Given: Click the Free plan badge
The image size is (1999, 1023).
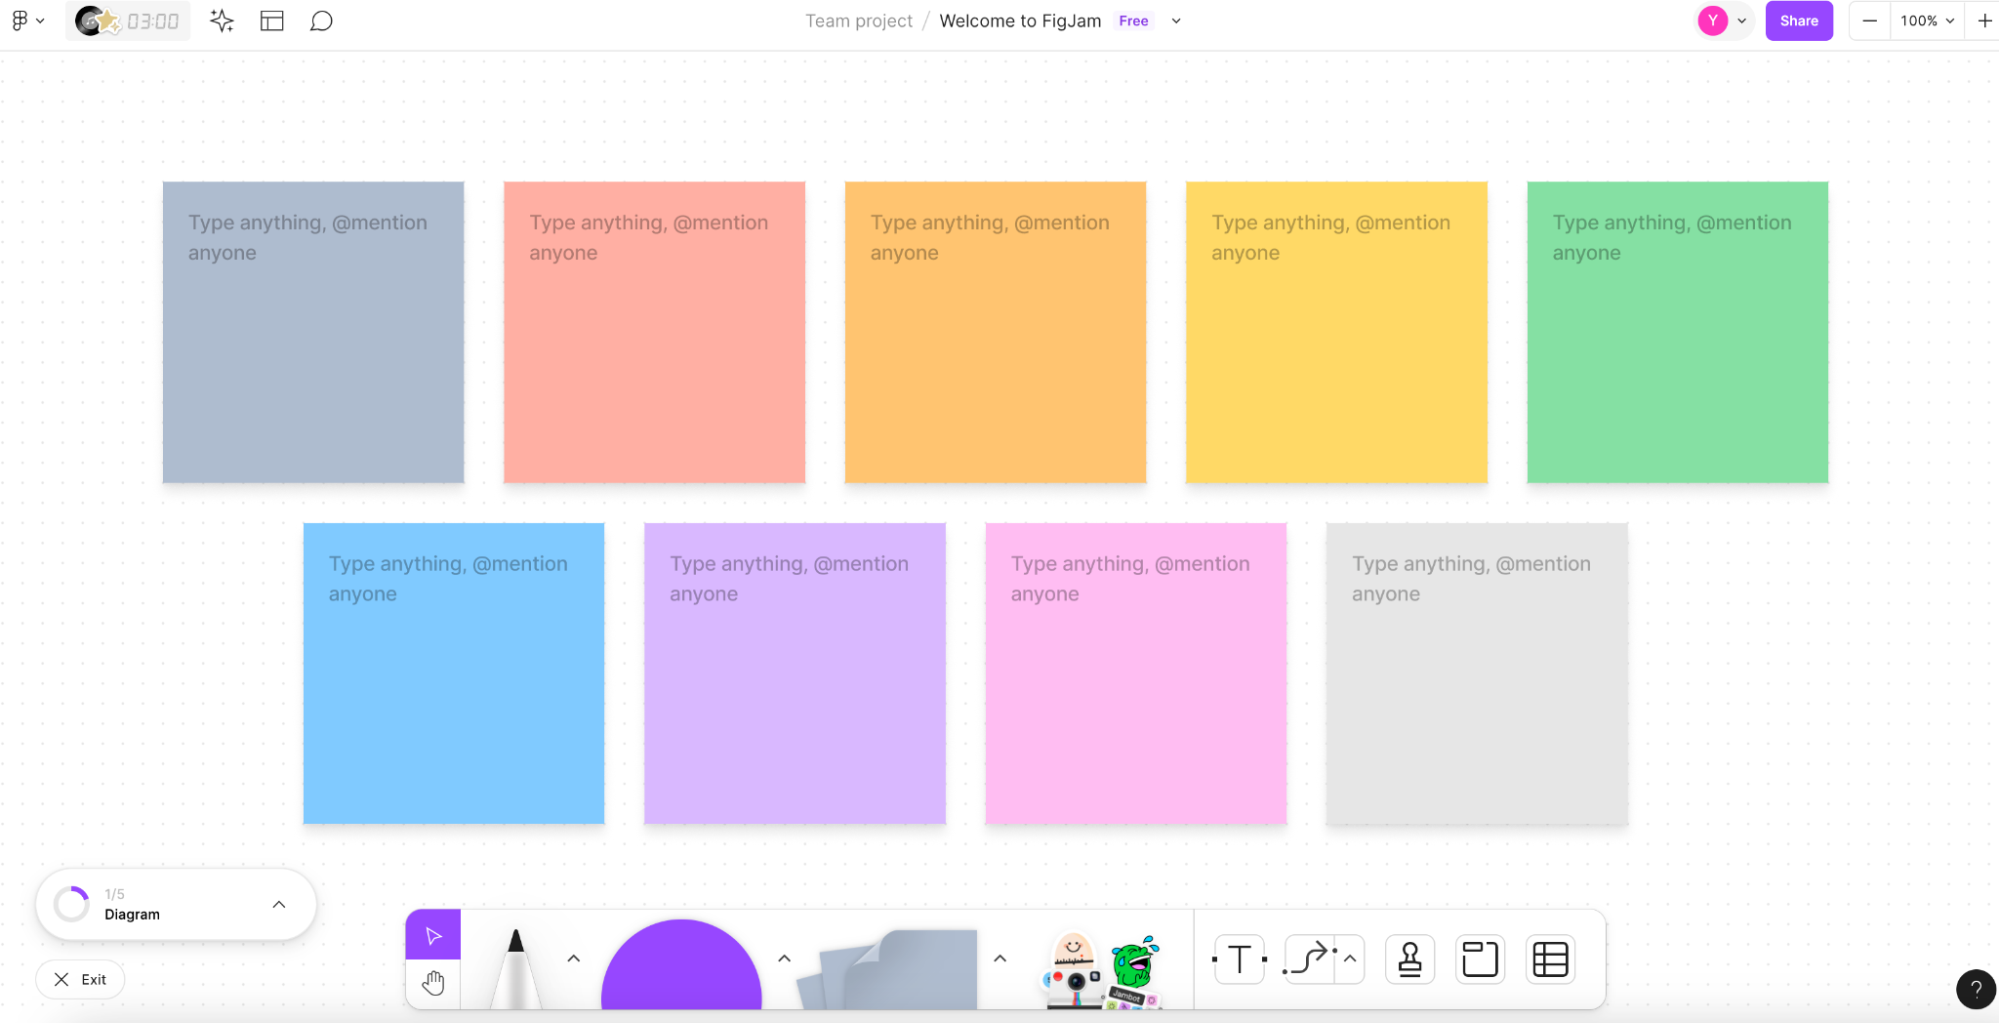Looking at the screenshot, I should pos(1133,21).
